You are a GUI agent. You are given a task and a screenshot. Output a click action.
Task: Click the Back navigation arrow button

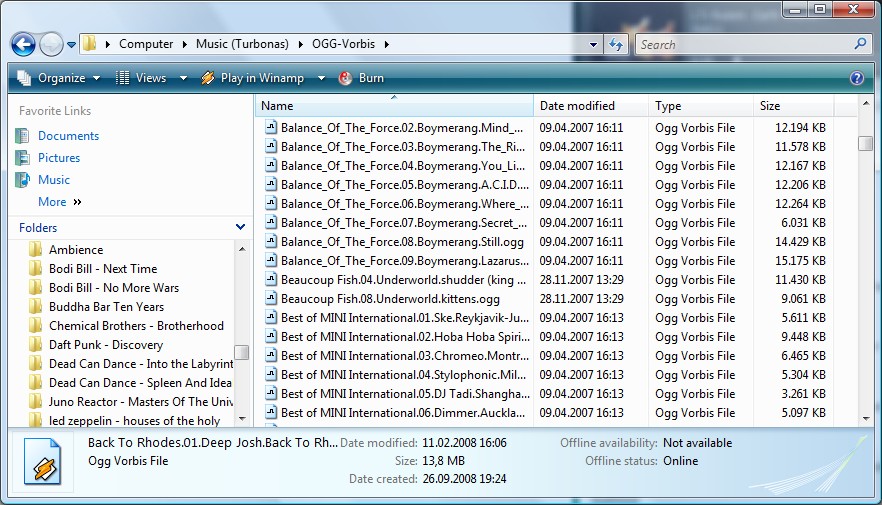pyautogui.click(x=23, y=44)
